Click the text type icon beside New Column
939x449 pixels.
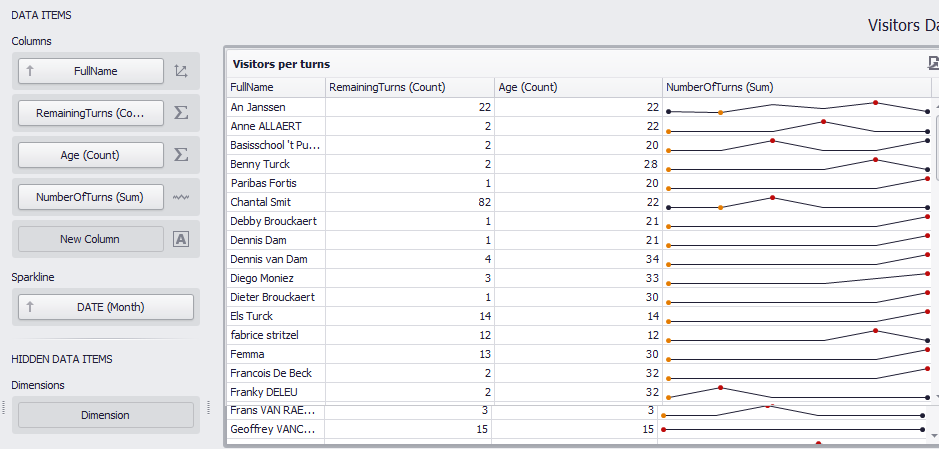click(181, 239)
